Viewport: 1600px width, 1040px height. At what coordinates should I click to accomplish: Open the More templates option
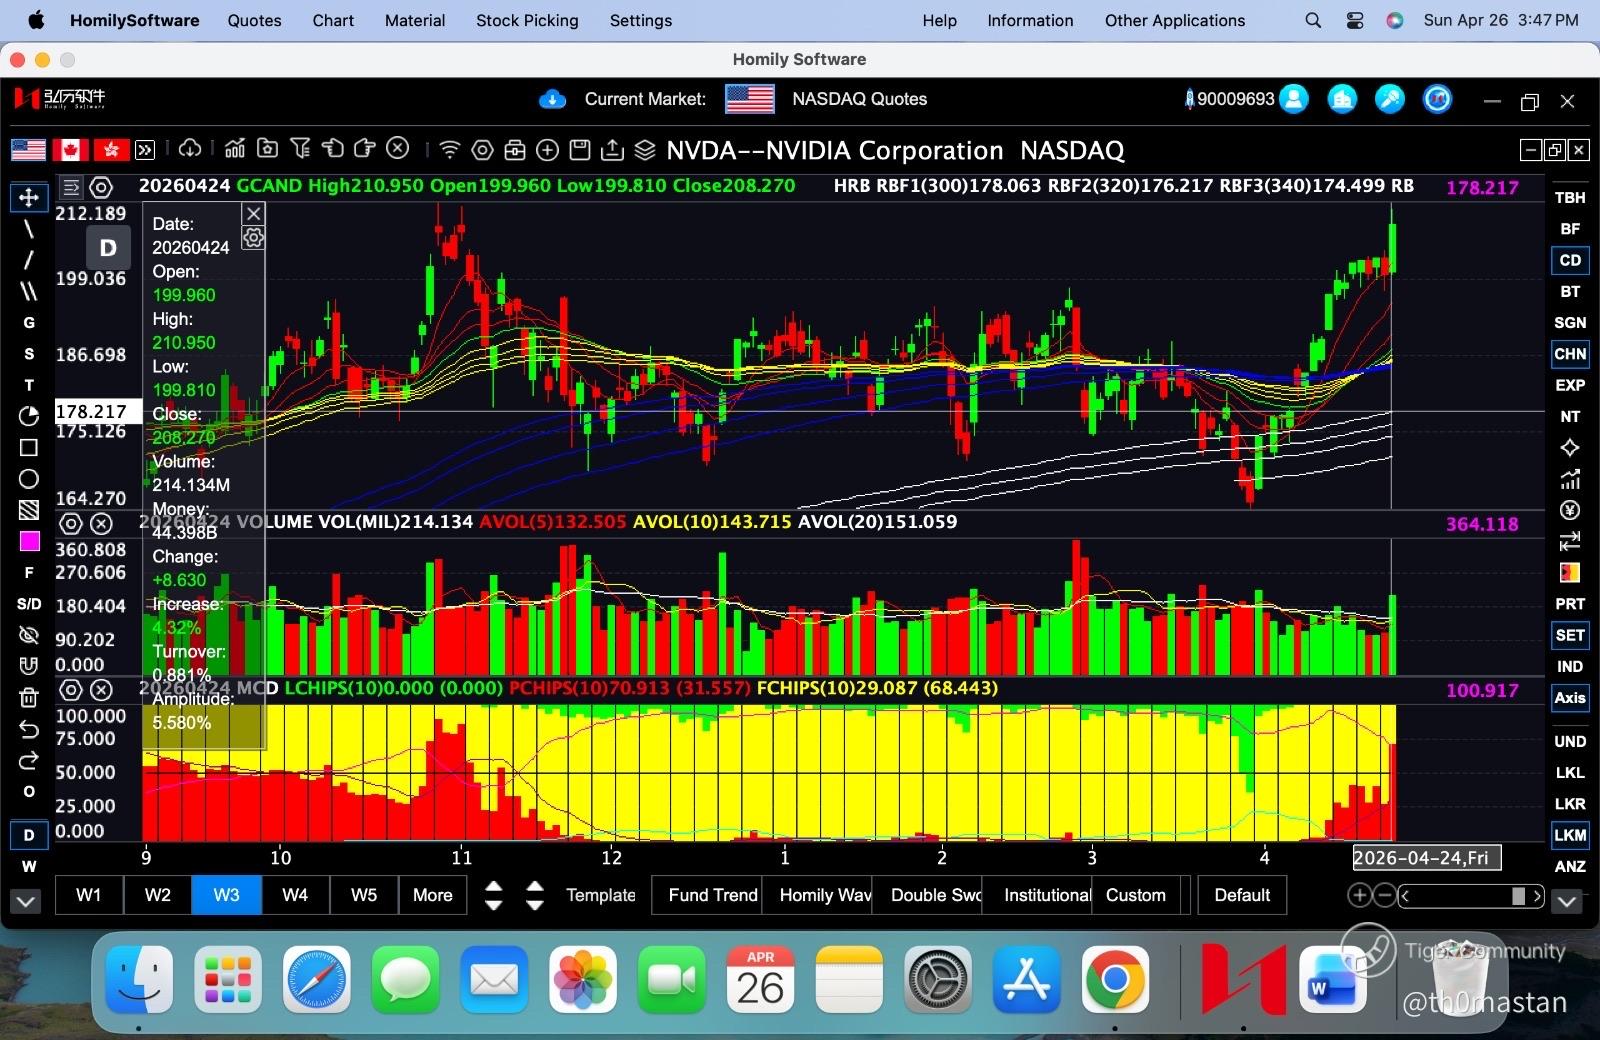coord(433,895)
